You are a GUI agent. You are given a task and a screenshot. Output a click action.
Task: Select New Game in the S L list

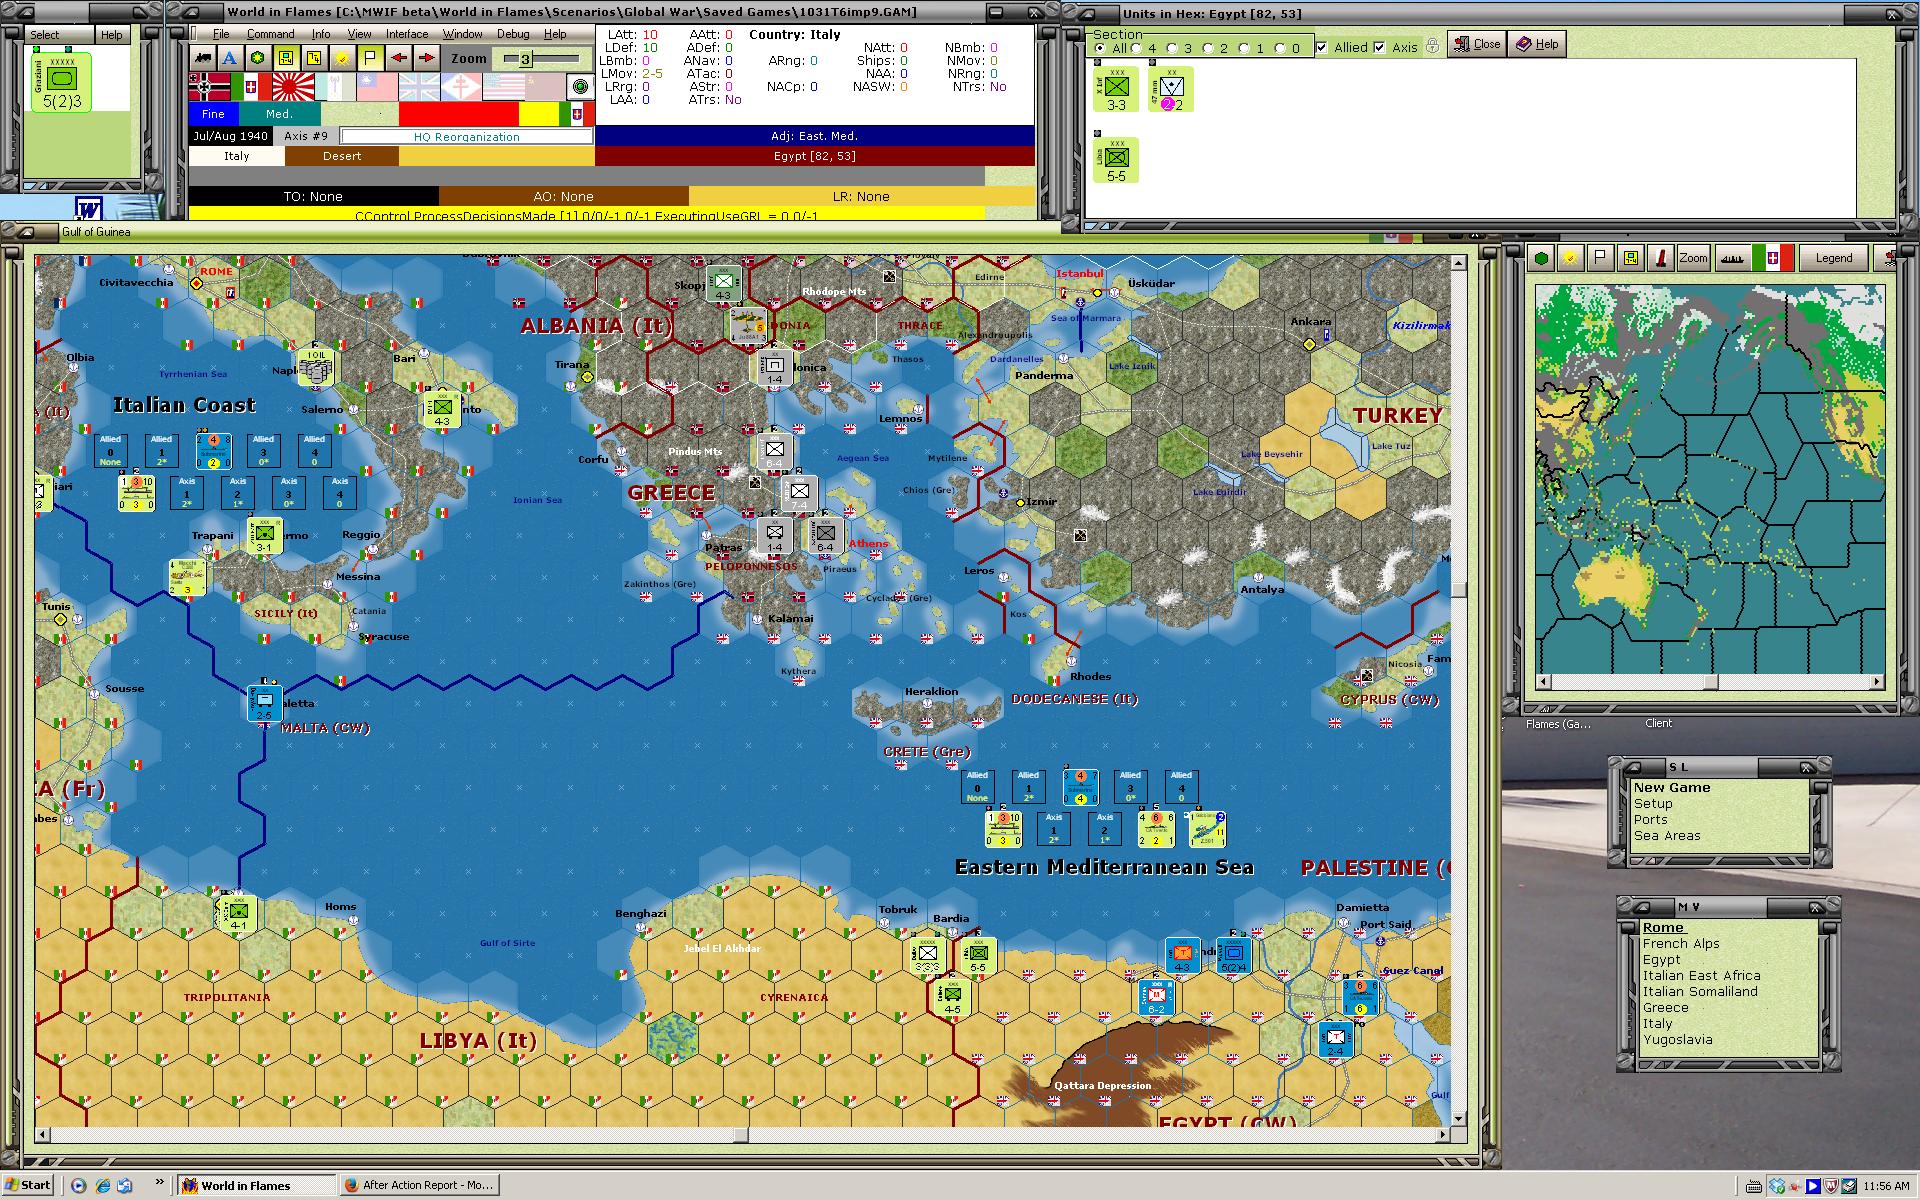(x=1672, y=788)
